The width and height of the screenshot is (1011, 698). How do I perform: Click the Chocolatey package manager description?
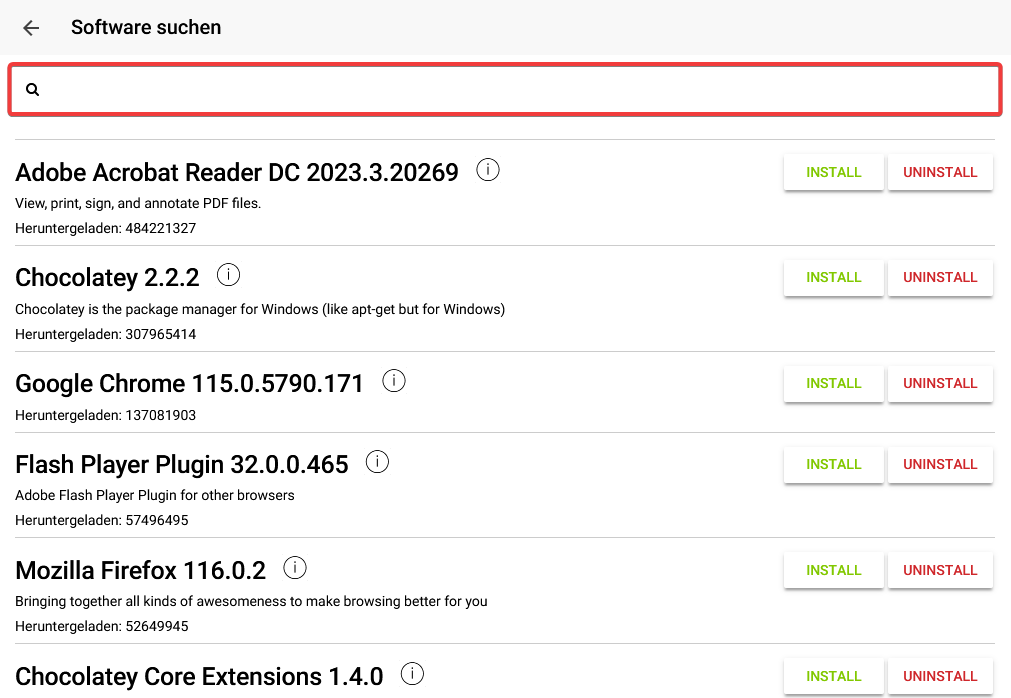260,309
